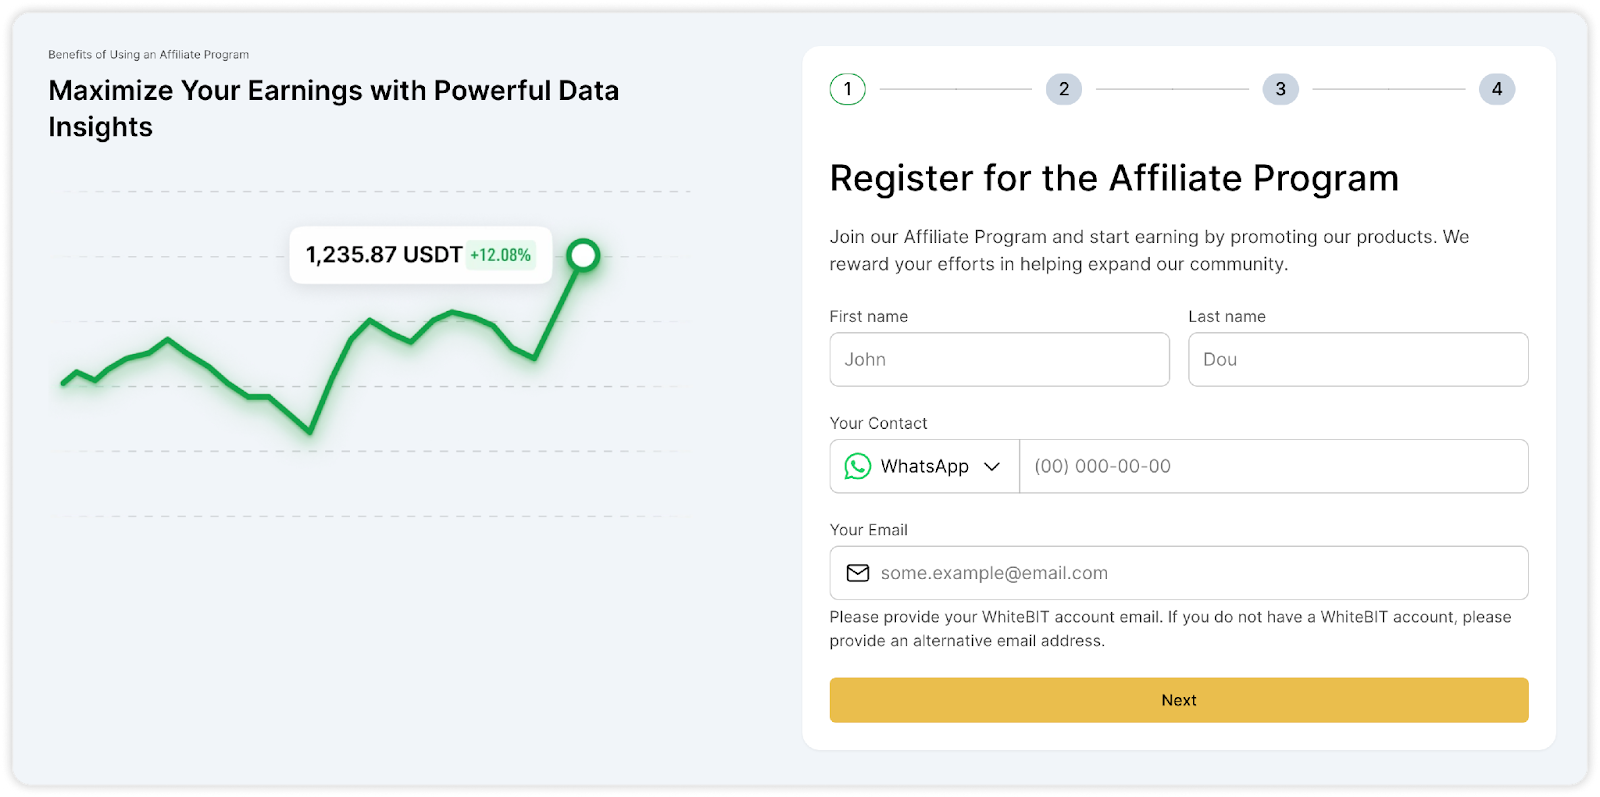The image size is (1600, 797).
Task: Click into the Last name input
Action: click(1358, 359)
